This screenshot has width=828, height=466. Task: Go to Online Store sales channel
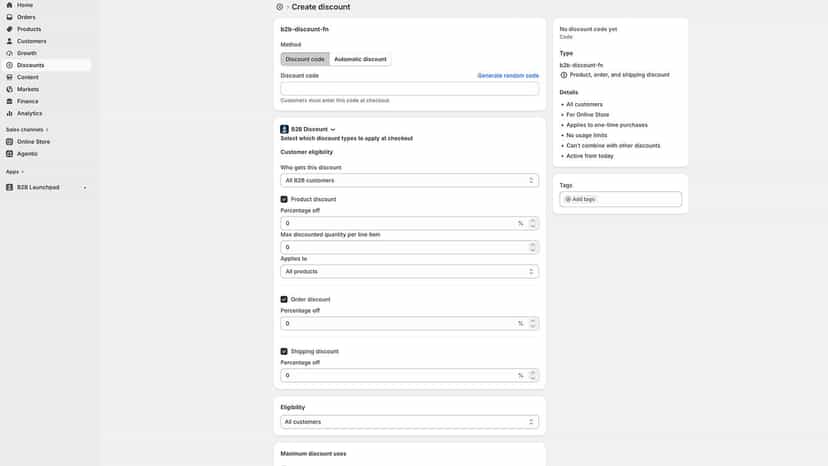(x=33, y=142)
